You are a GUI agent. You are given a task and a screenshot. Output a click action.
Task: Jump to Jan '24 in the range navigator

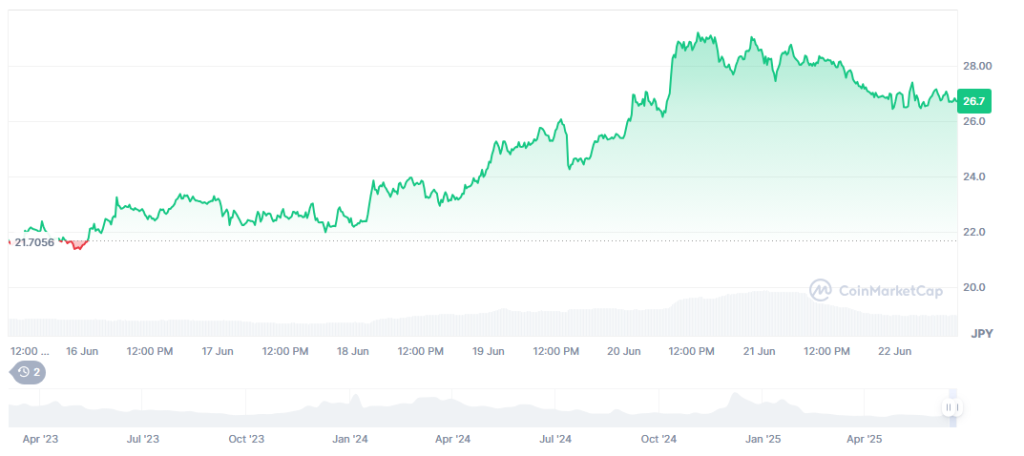(x=350, y=438)
